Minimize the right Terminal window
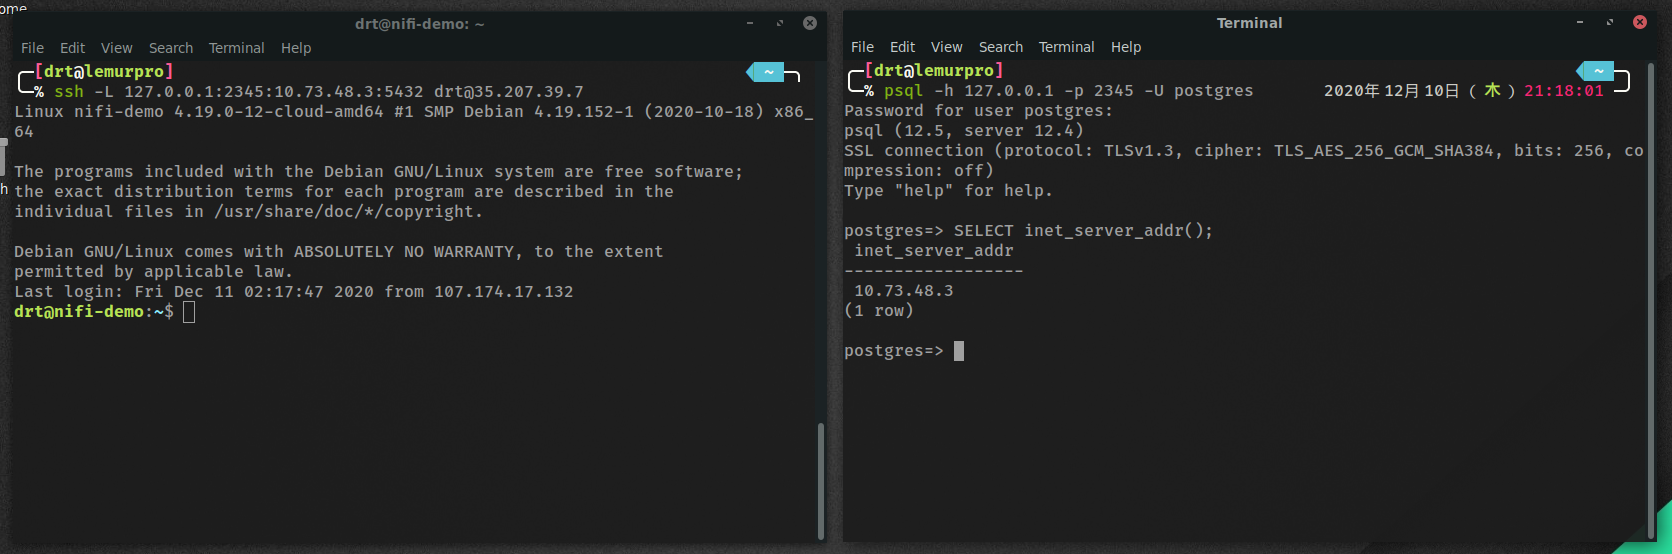 click(1580, 22)
